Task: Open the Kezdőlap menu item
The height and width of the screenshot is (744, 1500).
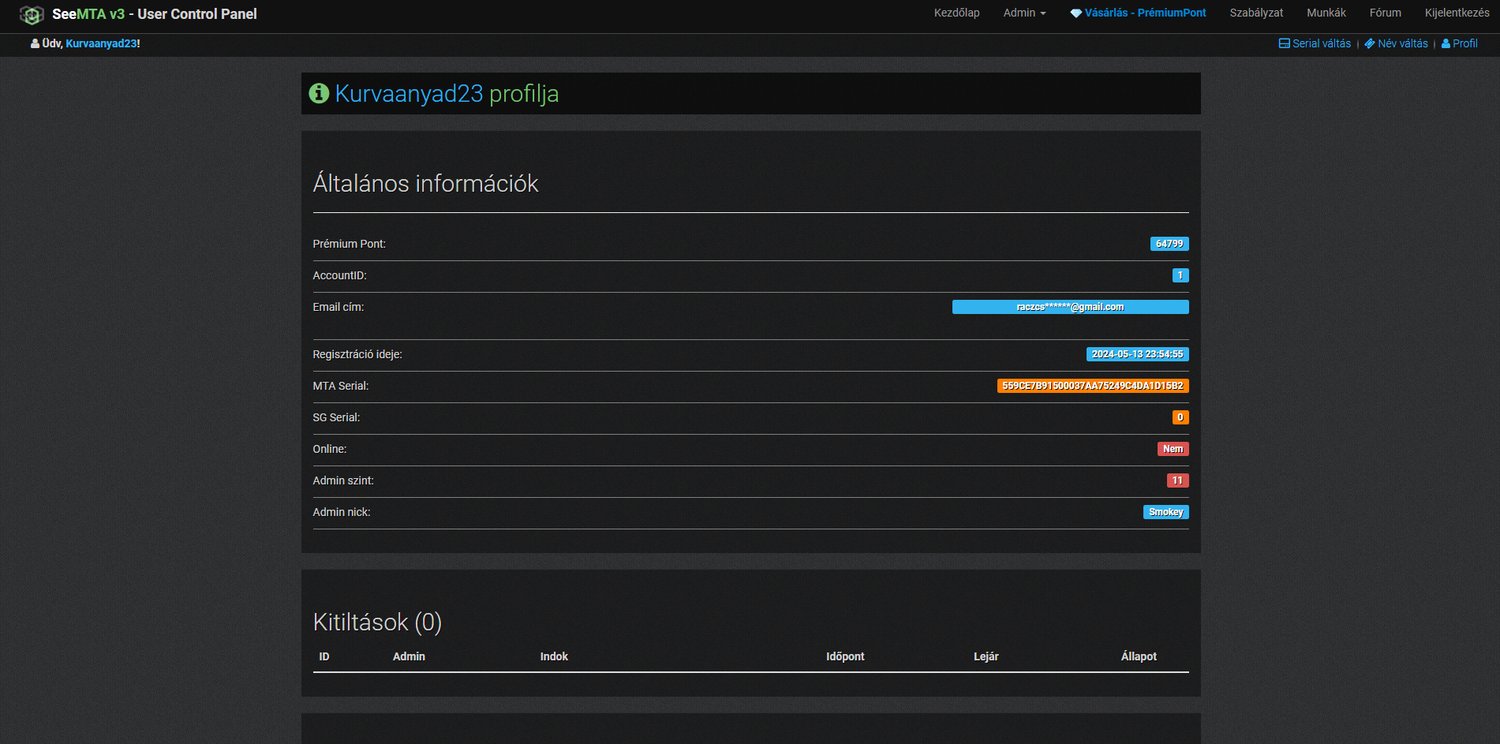Action: (956, 13)
